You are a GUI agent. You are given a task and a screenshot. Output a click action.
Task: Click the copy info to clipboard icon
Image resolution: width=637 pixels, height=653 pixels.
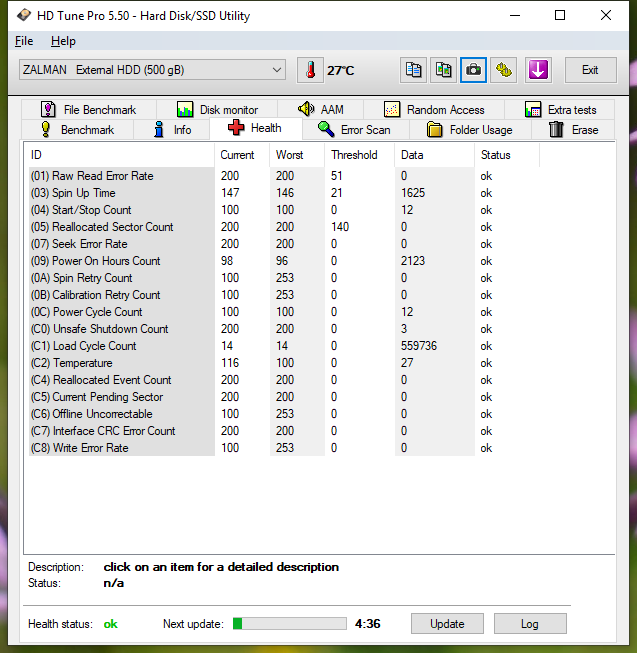click(413, 70)
